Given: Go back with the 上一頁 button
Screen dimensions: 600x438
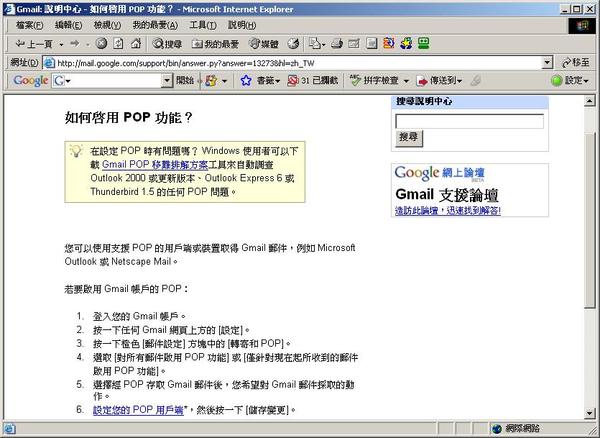Looking at the screenshot, I should coord(33,44).
